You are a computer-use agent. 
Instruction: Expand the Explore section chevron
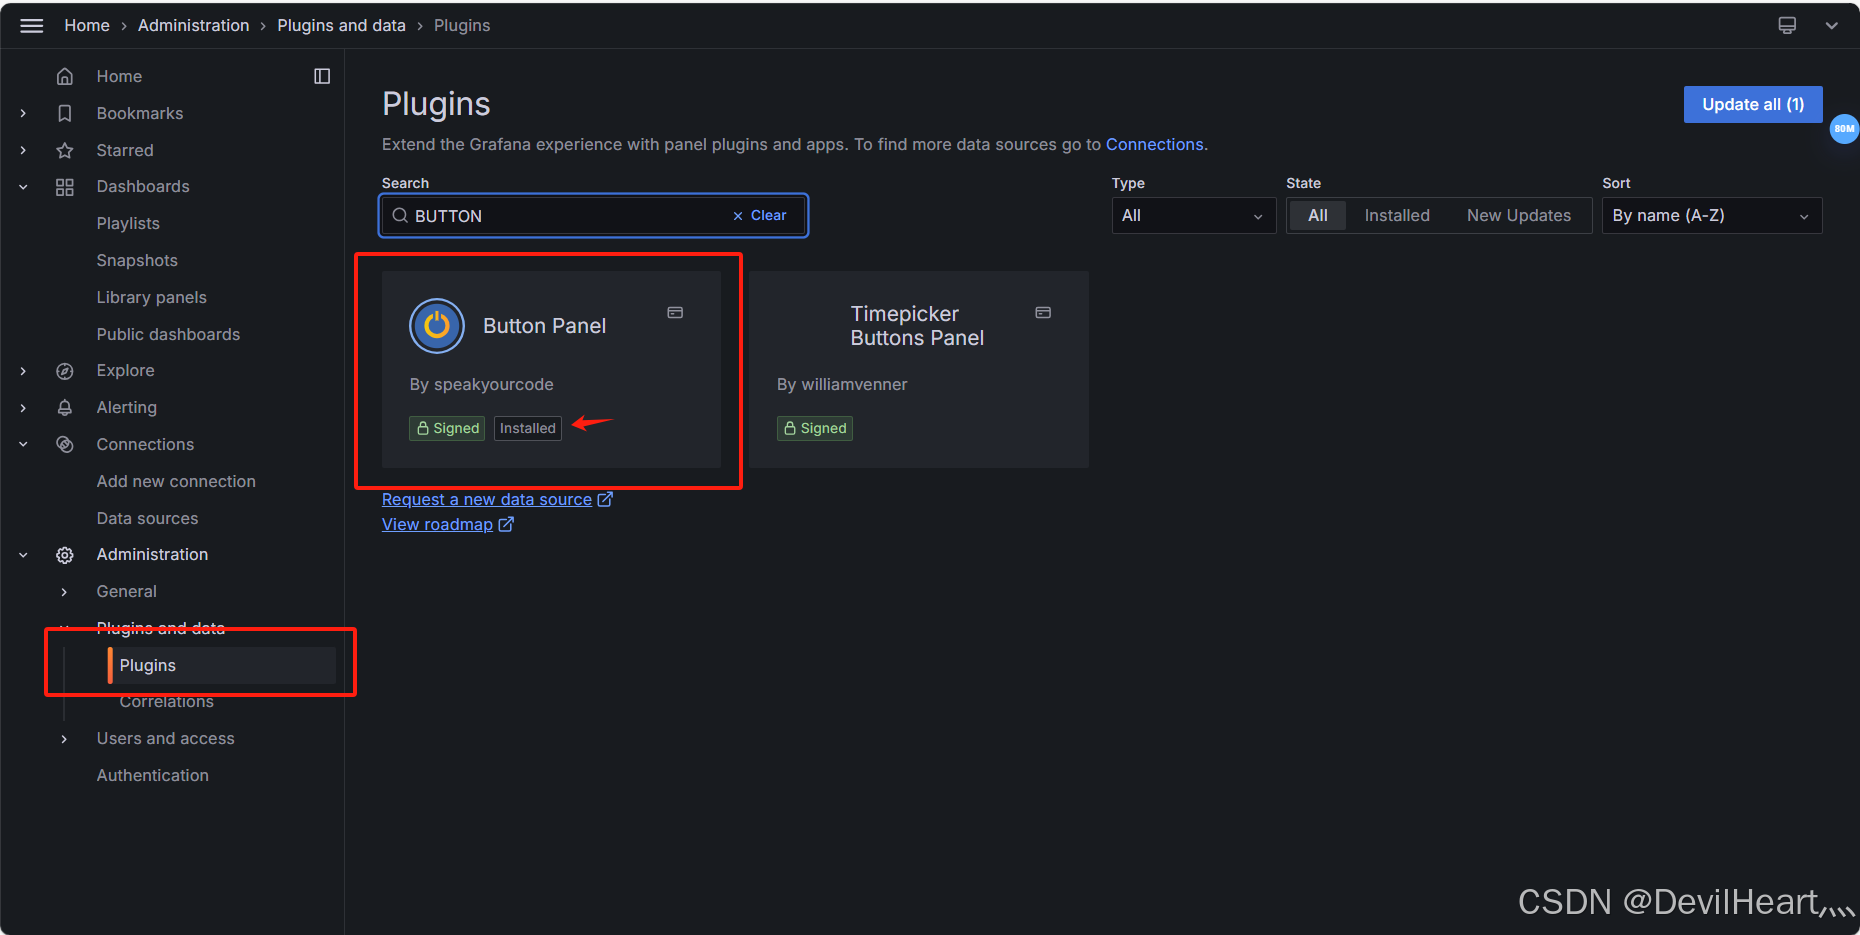click(x=23, y=371)
